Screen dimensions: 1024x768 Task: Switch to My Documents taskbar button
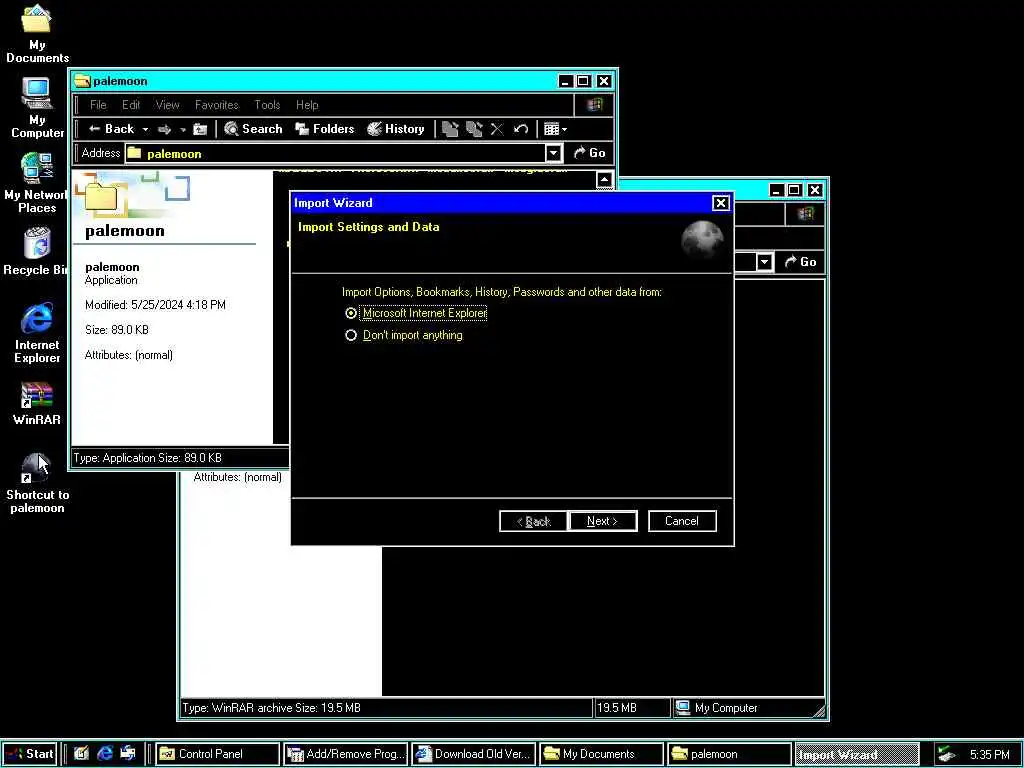(x=602, y=754)
